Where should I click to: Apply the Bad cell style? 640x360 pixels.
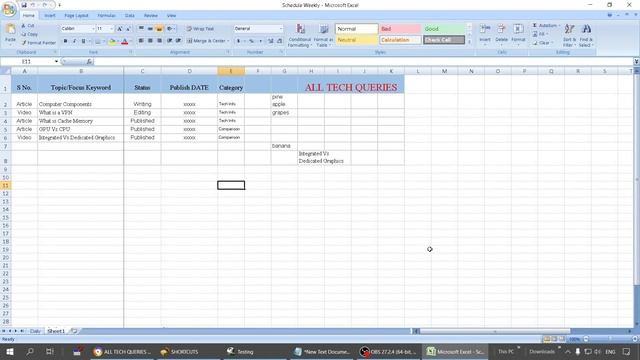pyautogui.click(x=400, y=29)
